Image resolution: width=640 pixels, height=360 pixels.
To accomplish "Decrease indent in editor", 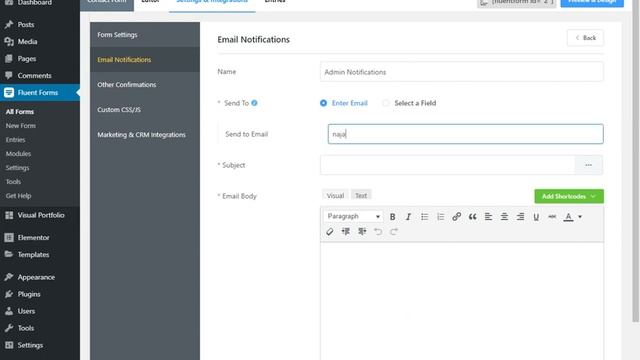I will pyautogui.click(x=346, y=232).
